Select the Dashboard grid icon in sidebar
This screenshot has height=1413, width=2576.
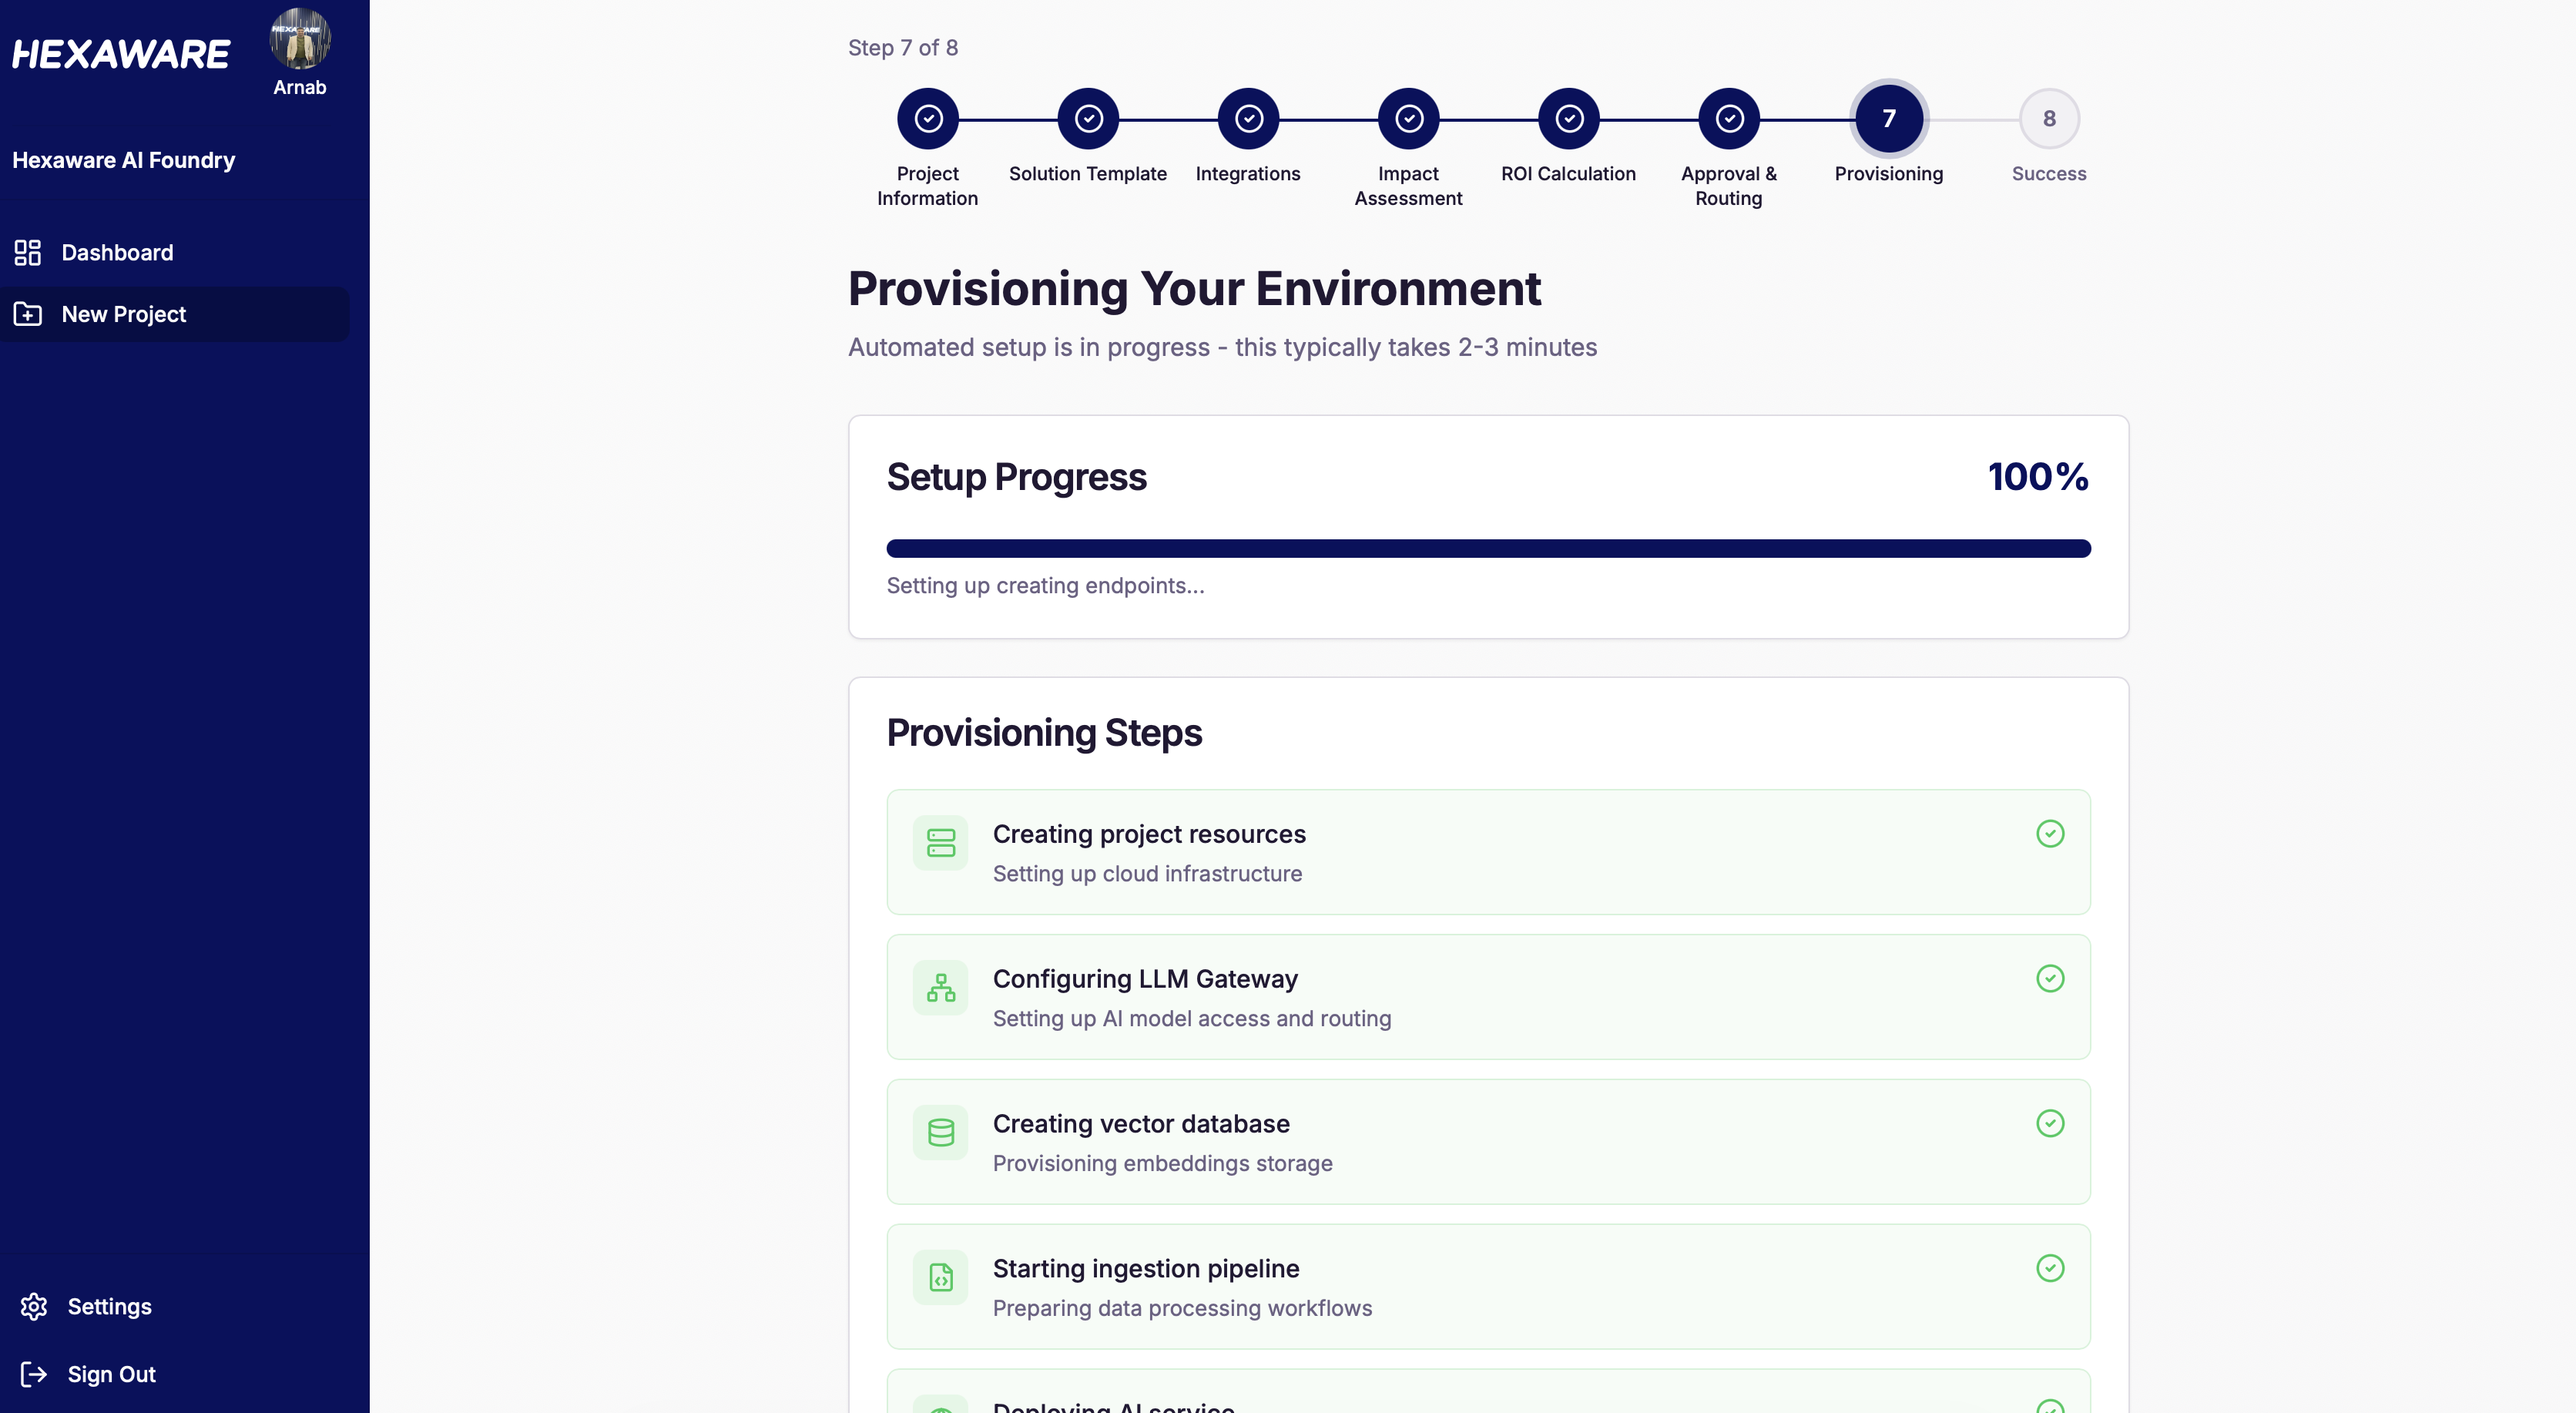[x=27, y=252]
